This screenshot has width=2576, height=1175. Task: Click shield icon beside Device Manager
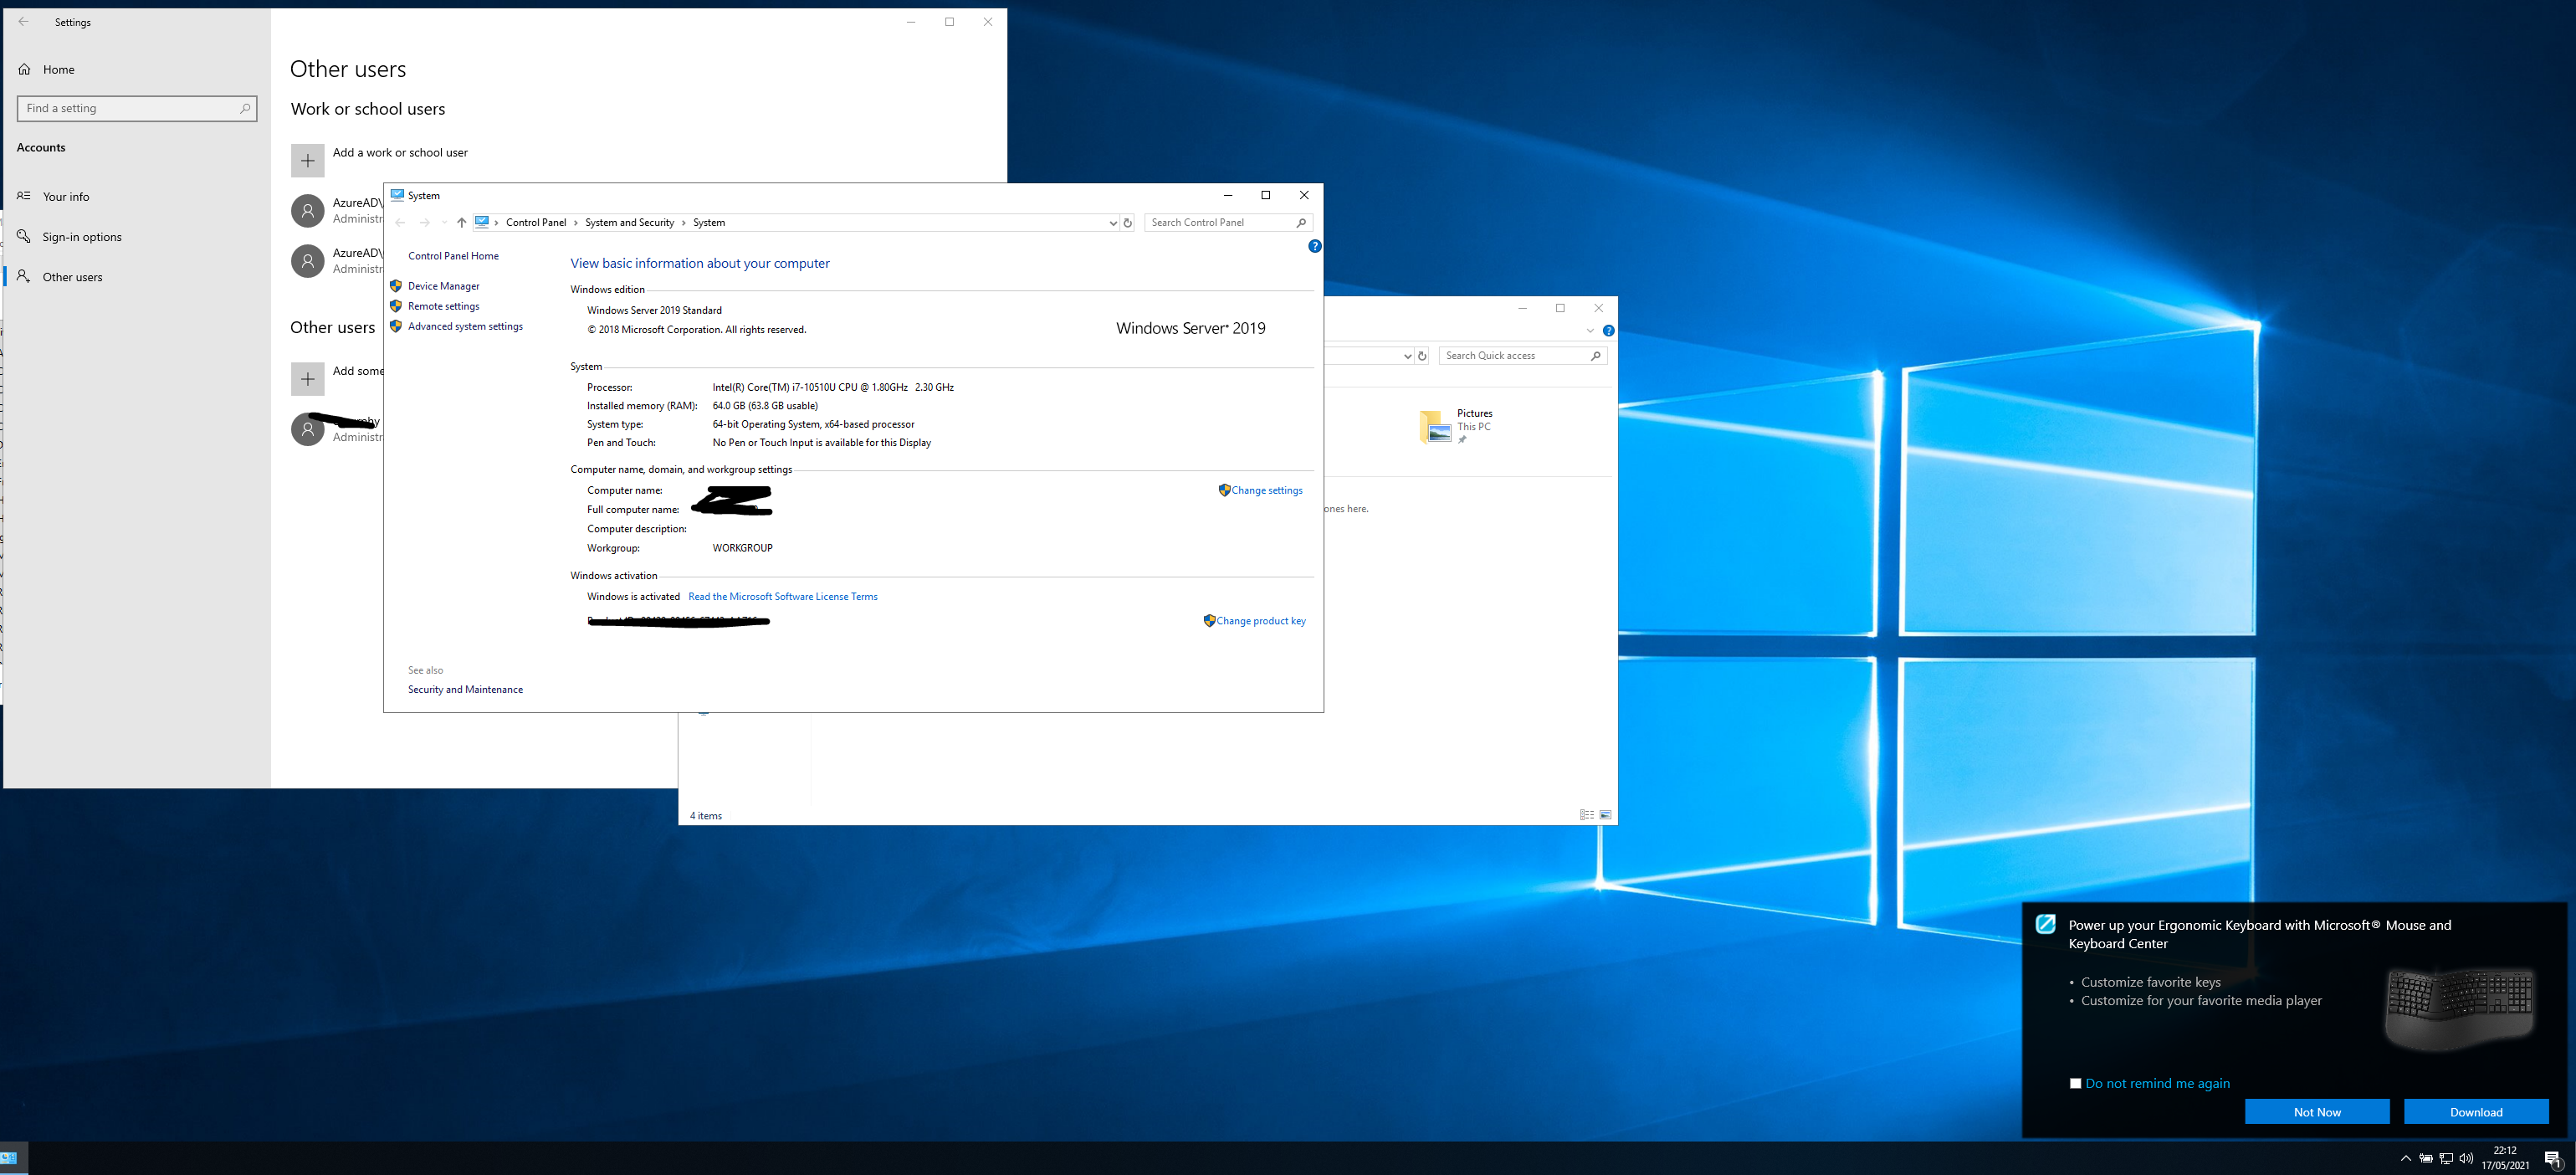click(x=396, y=285)
